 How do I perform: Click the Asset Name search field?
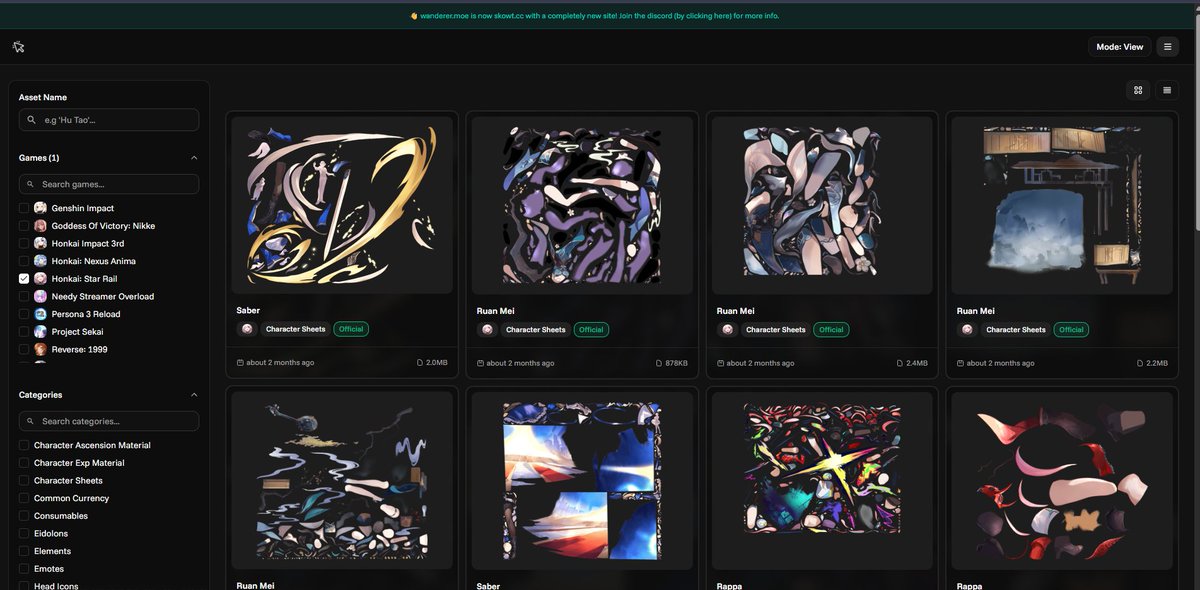pos(109,120)
